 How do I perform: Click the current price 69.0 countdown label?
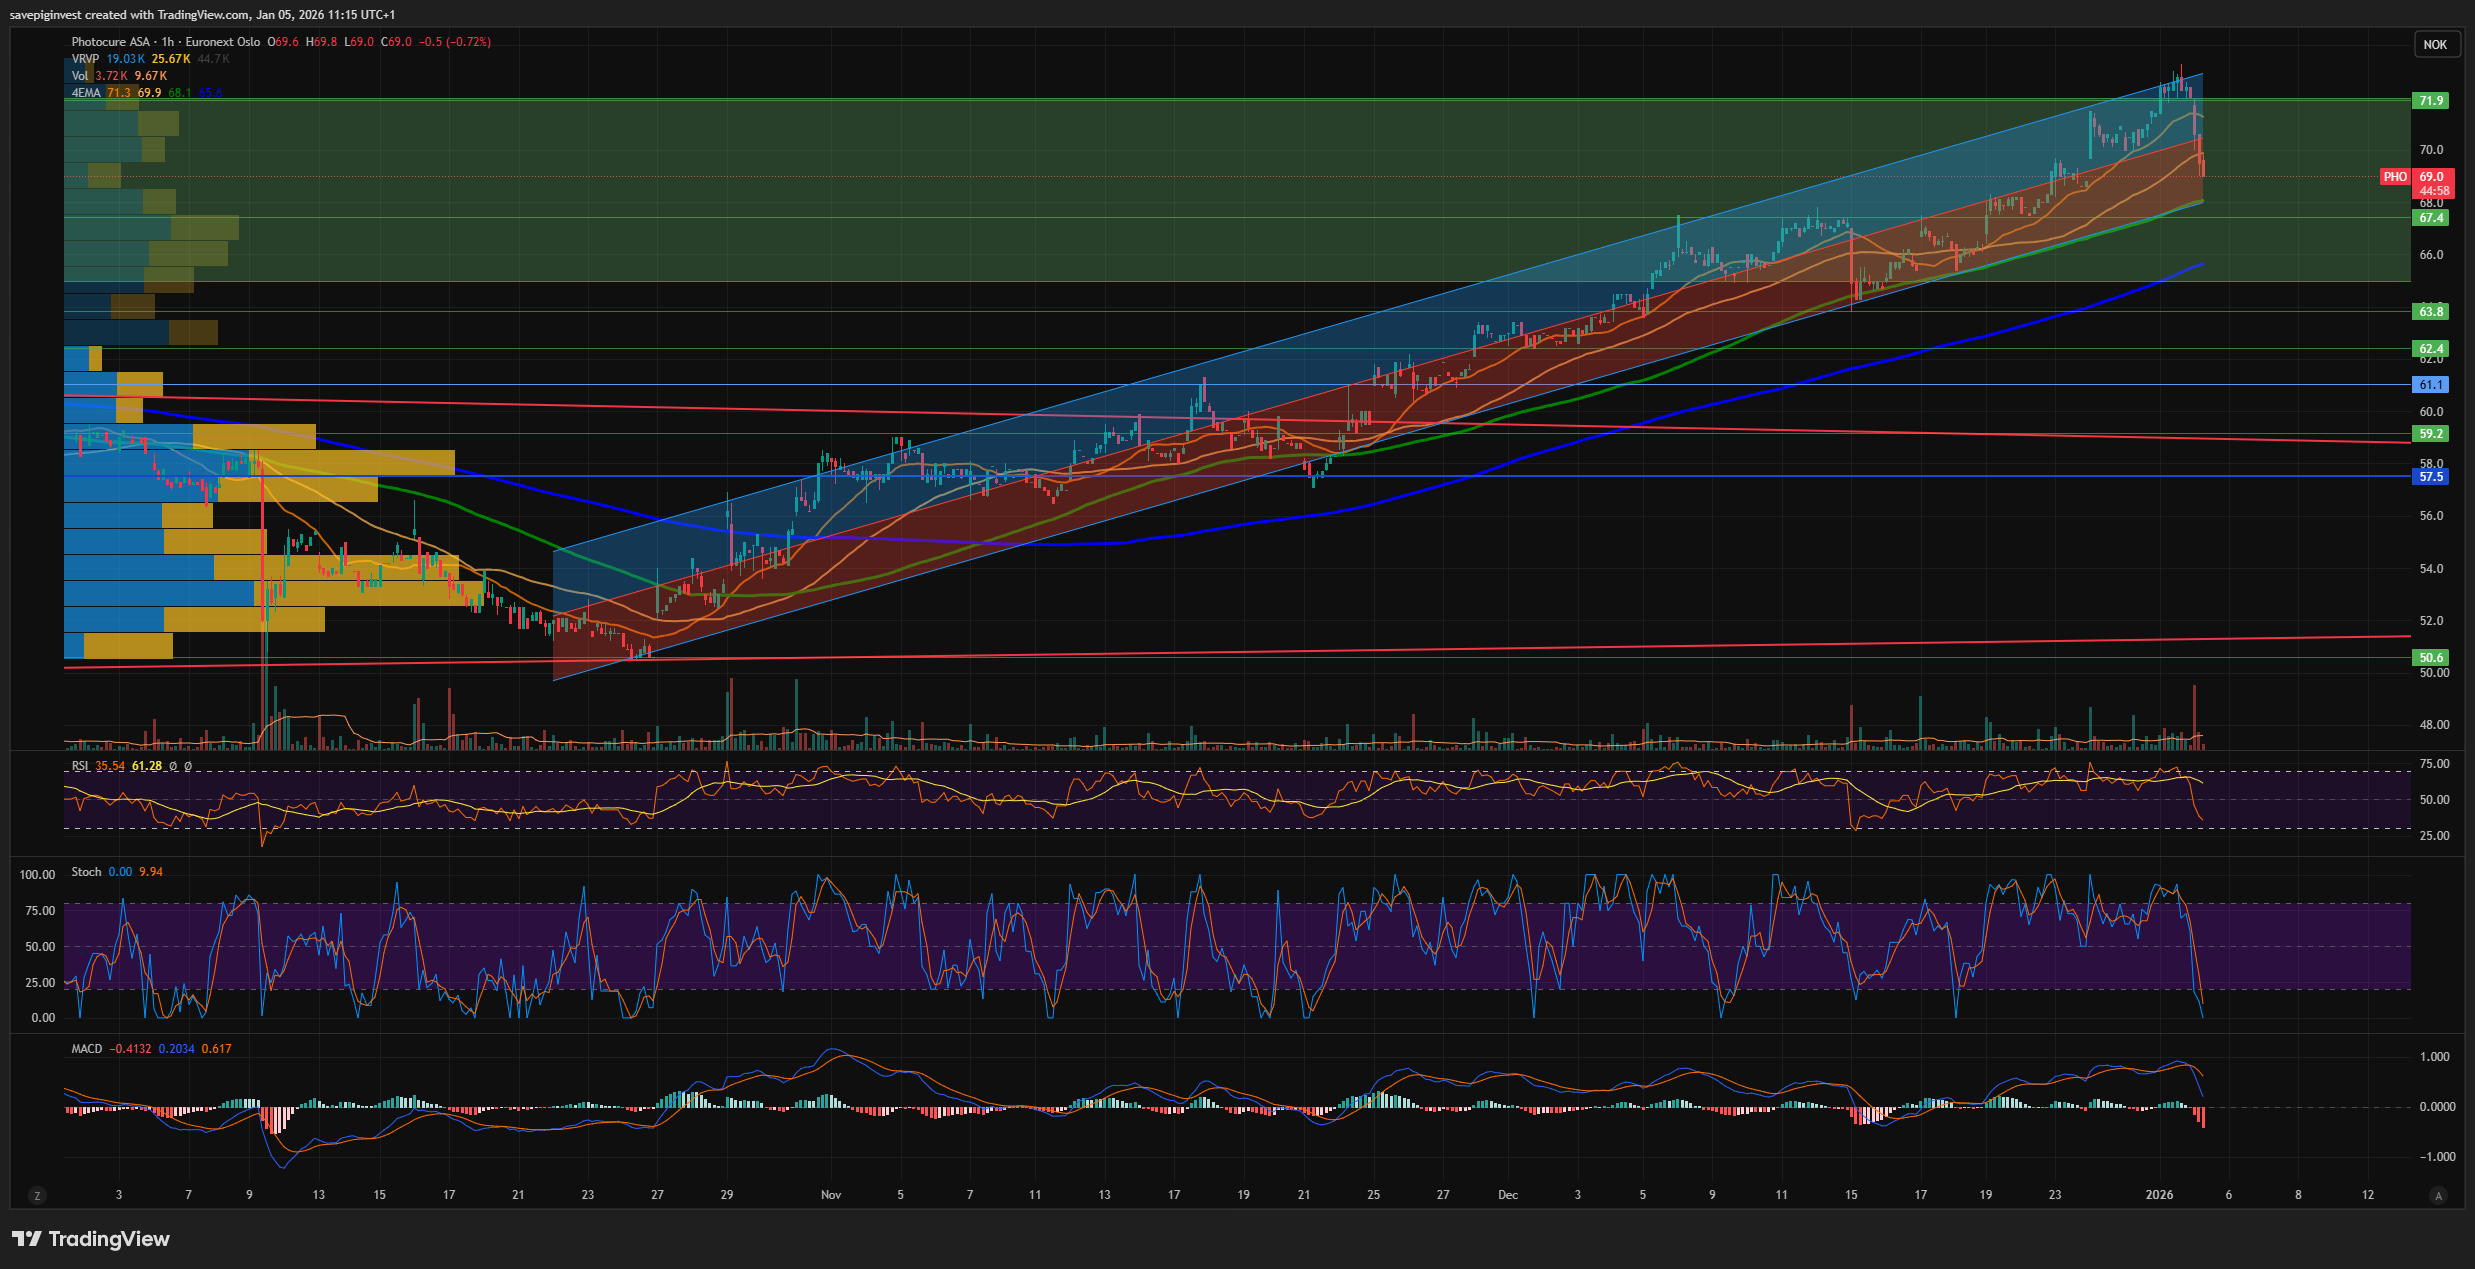pos(2433,184)
